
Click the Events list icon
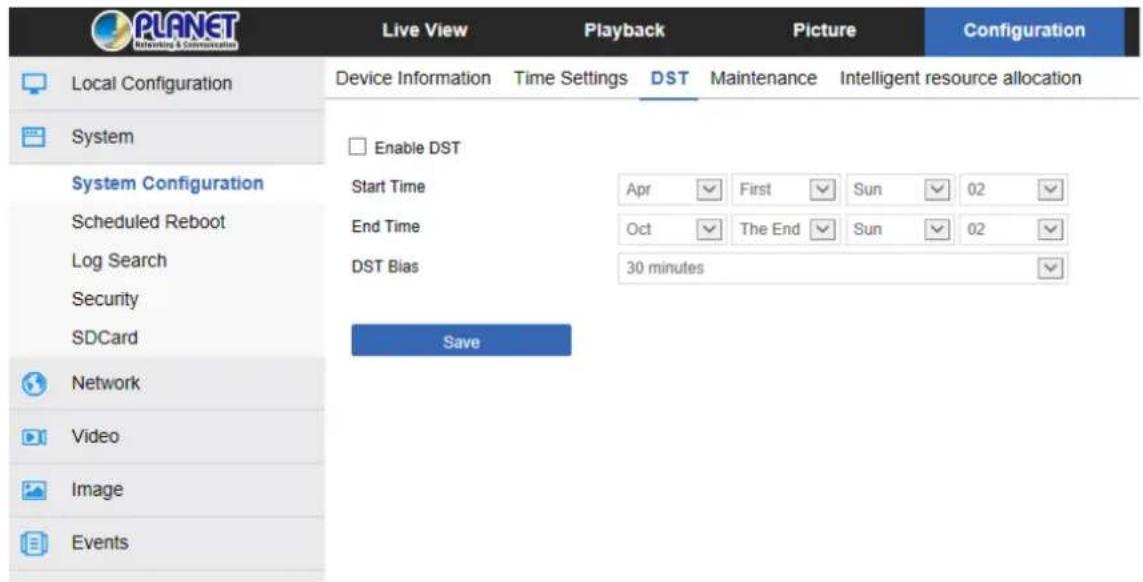pyautogui.click(x=34, y=543)
